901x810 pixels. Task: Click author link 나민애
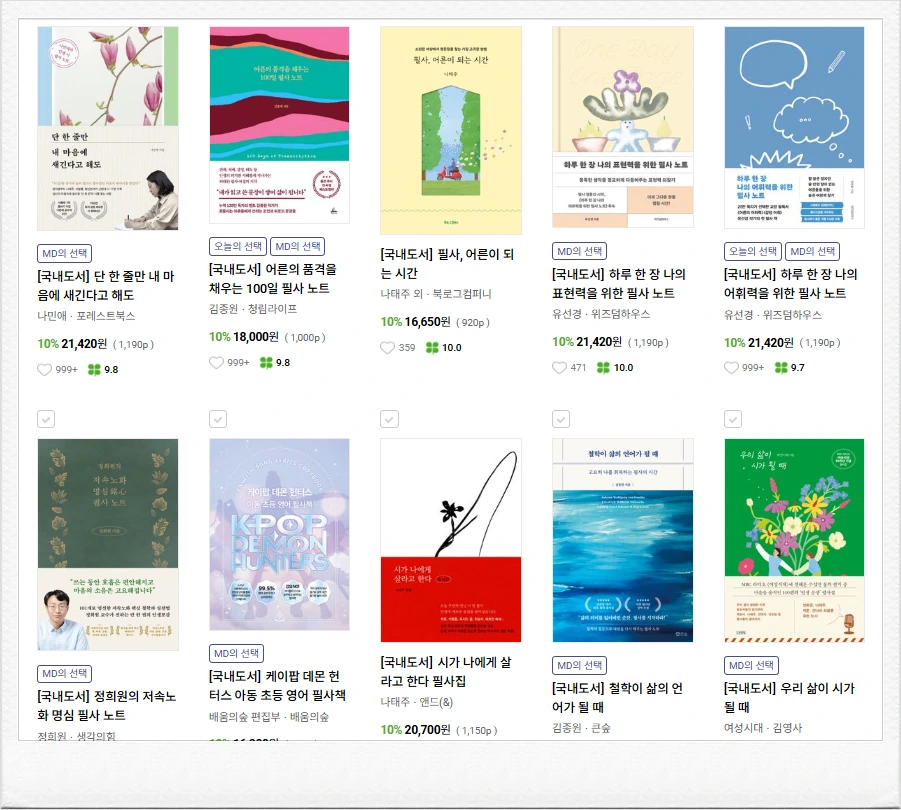click(x=52, y=316)
